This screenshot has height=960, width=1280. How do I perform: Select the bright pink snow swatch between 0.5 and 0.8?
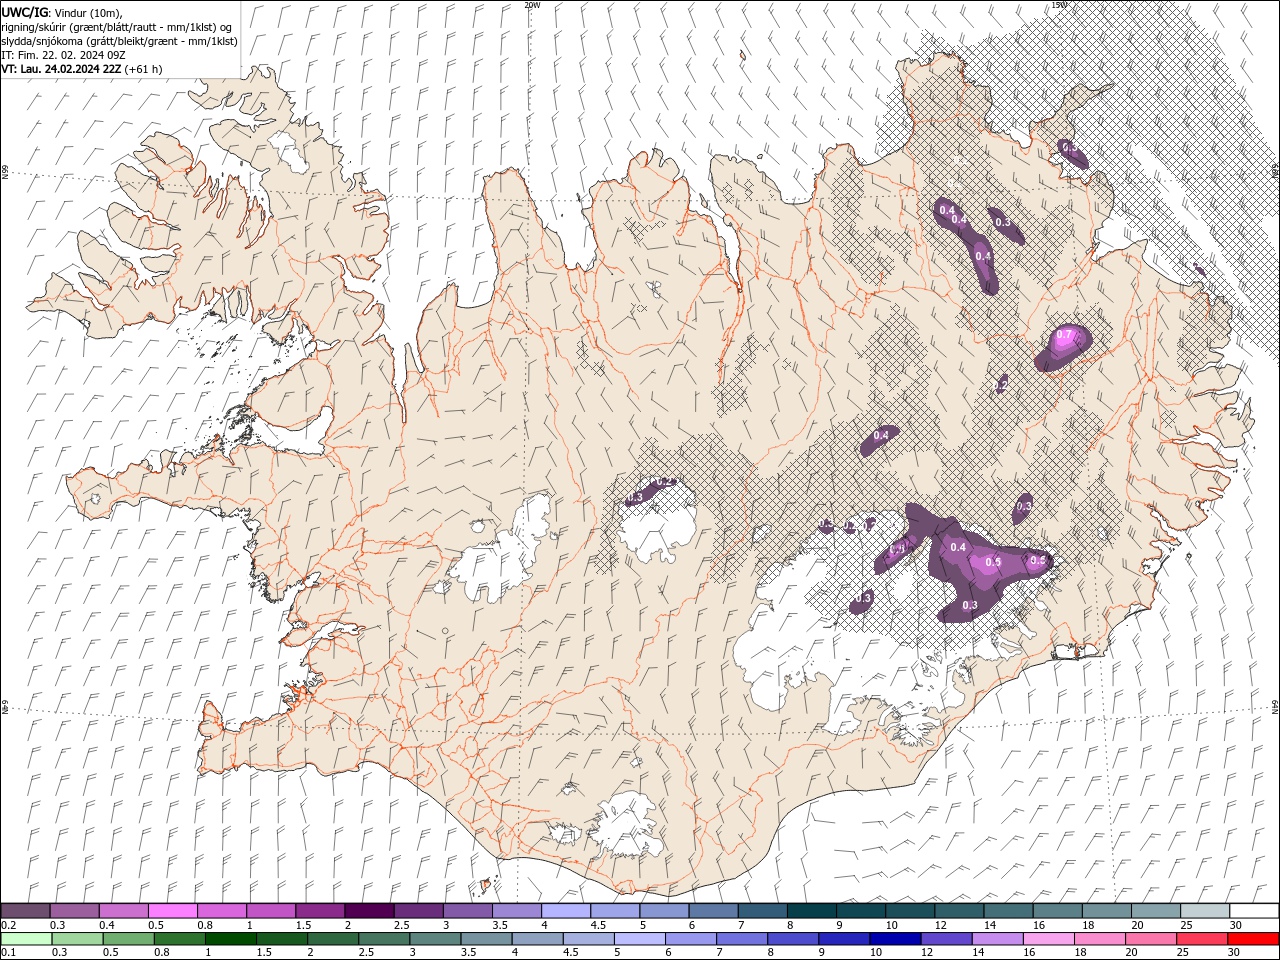(x=172, y=910)
